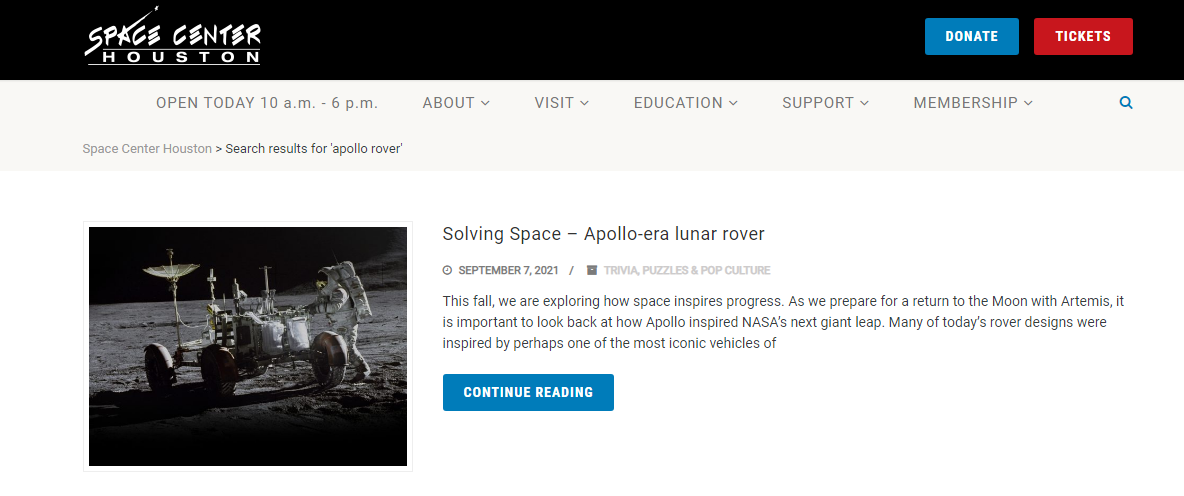
Task: Click breadcrumb text "Search results for 'apollo rover'"
Action: point(314,149)
